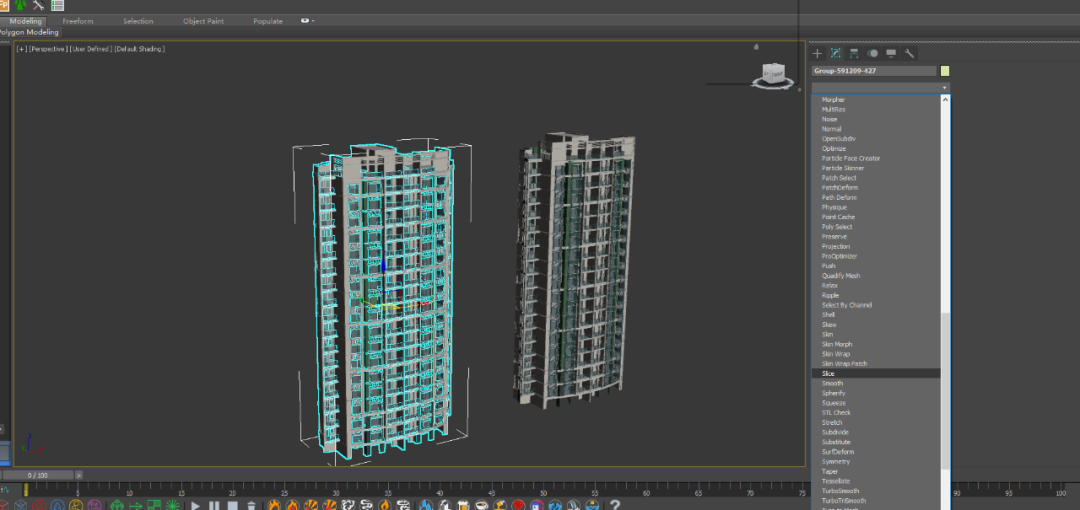The image size is (1080, 510).
Task: Open the Modifier List dropdown arrow
Action: tap(945, 88)
